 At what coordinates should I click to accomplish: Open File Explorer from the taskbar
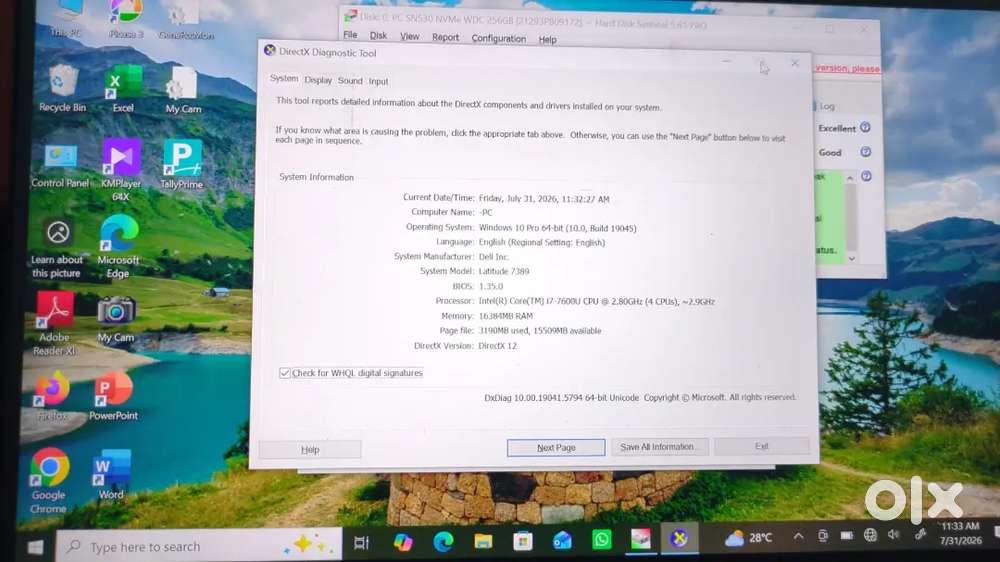tap(483, 542)
